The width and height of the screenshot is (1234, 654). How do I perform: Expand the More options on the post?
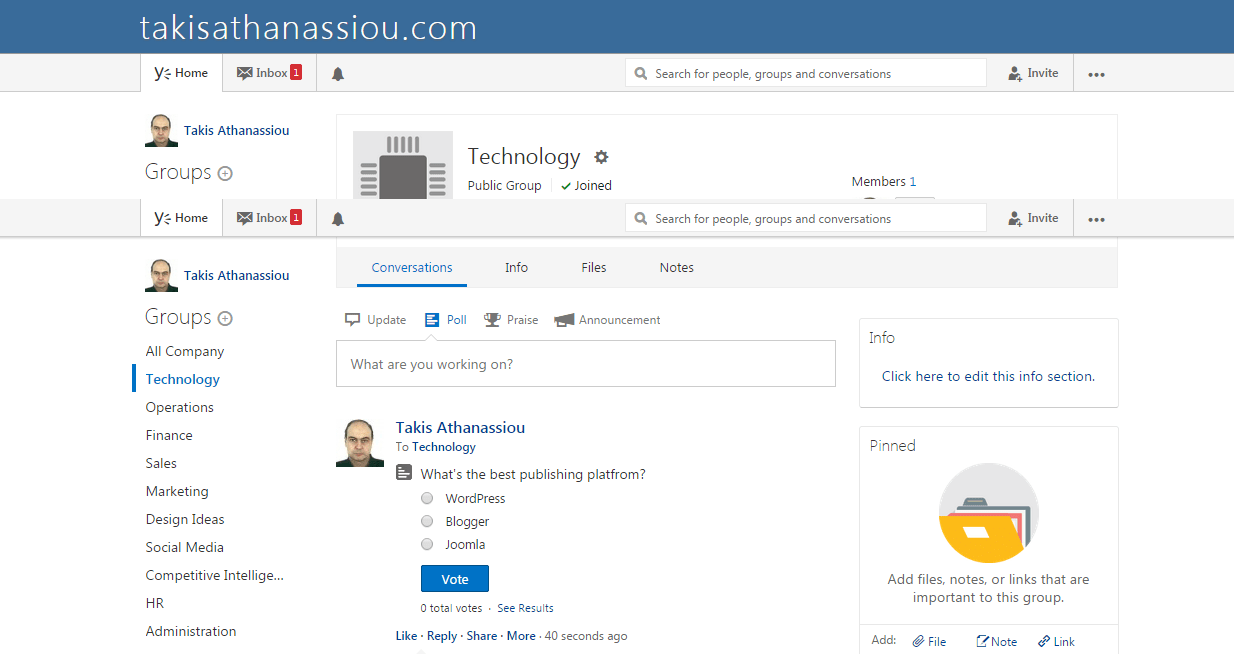point(521,636)
